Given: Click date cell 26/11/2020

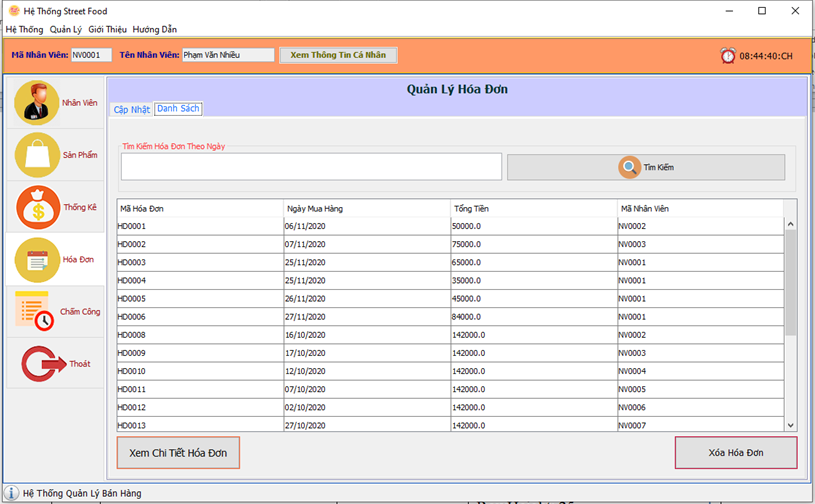Looking at the screenshot, I should click(367, 299).
